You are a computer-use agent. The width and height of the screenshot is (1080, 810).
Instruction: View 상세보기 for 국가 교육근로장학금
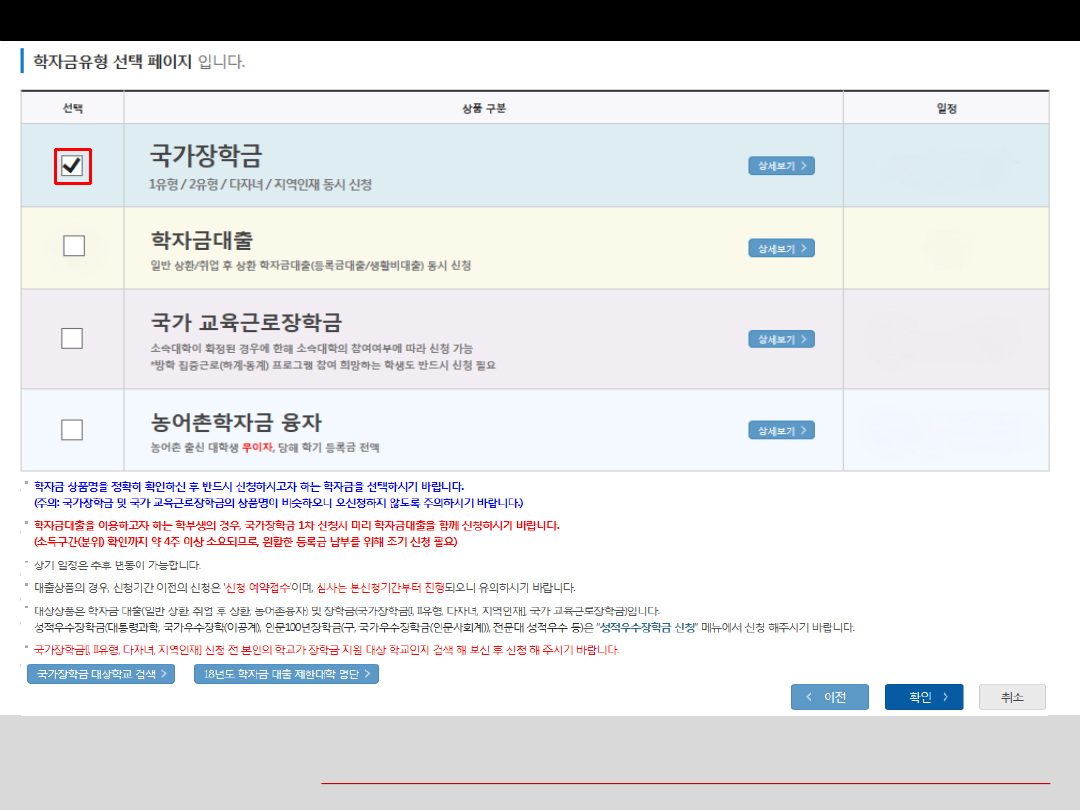[781, 339]
